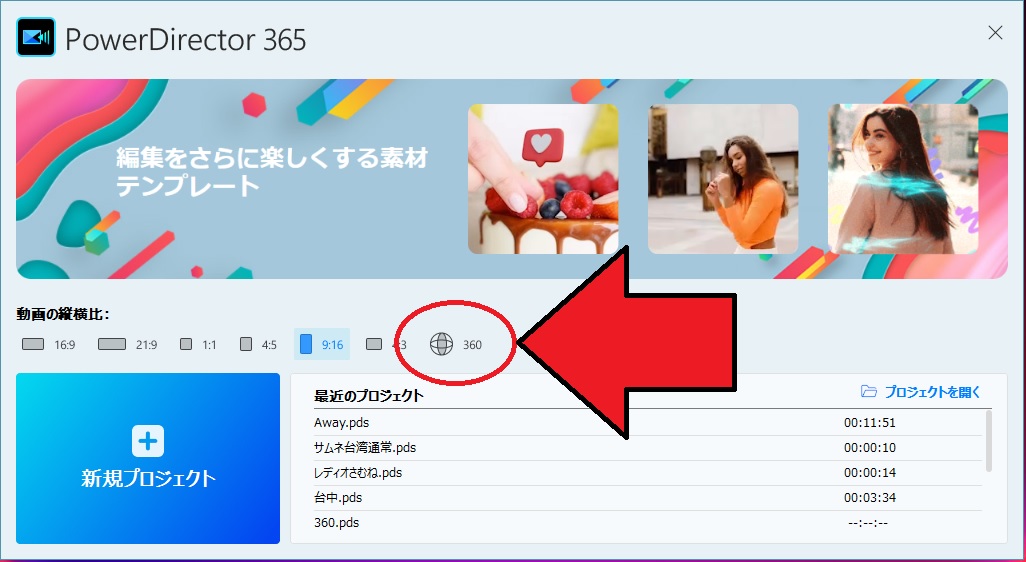This screenshot has width=1026, height=562.
Task: Click the PowerDirector 365 logo icon
Action: coord(36,37)
